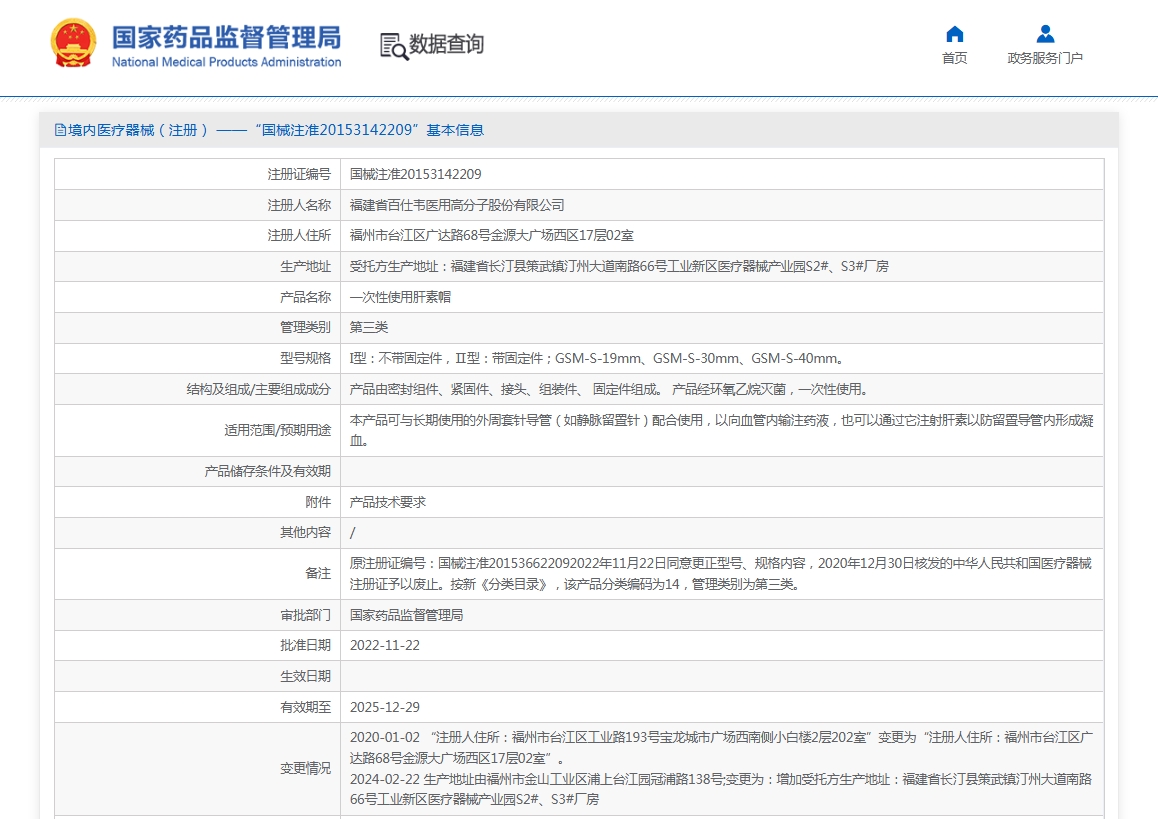The height and width of the screenshot is (819, 1158).
Task: Click product name 一次性使用肝素帽
Action: coord(400,297)
